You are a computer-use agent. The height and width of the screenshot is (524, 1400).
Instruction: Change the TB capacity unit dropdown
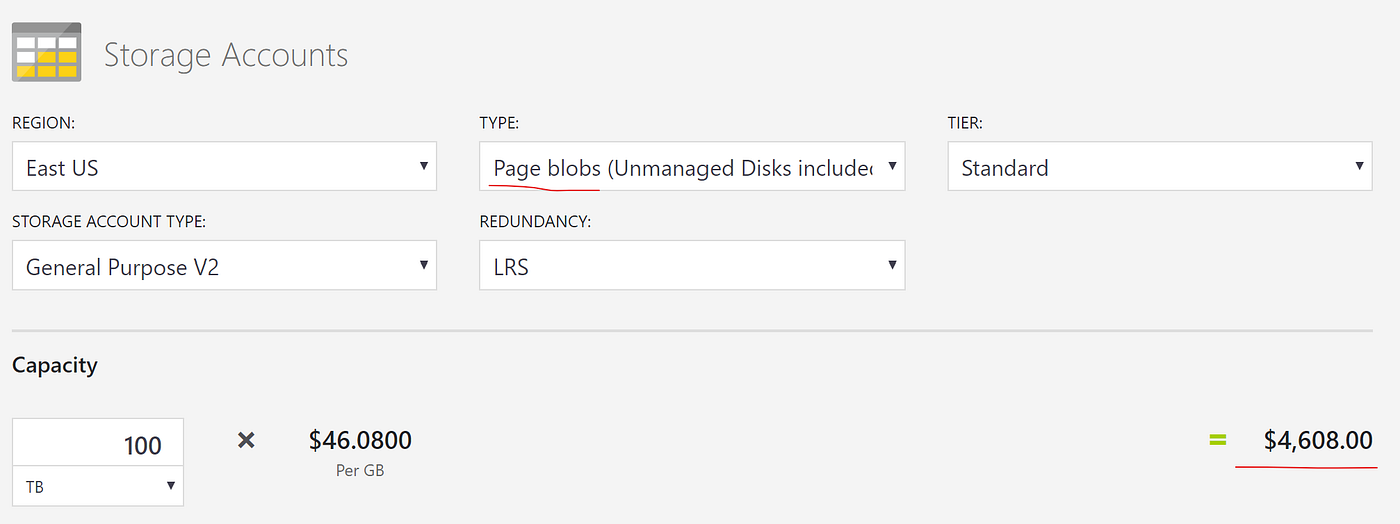(x=98, y=486)
